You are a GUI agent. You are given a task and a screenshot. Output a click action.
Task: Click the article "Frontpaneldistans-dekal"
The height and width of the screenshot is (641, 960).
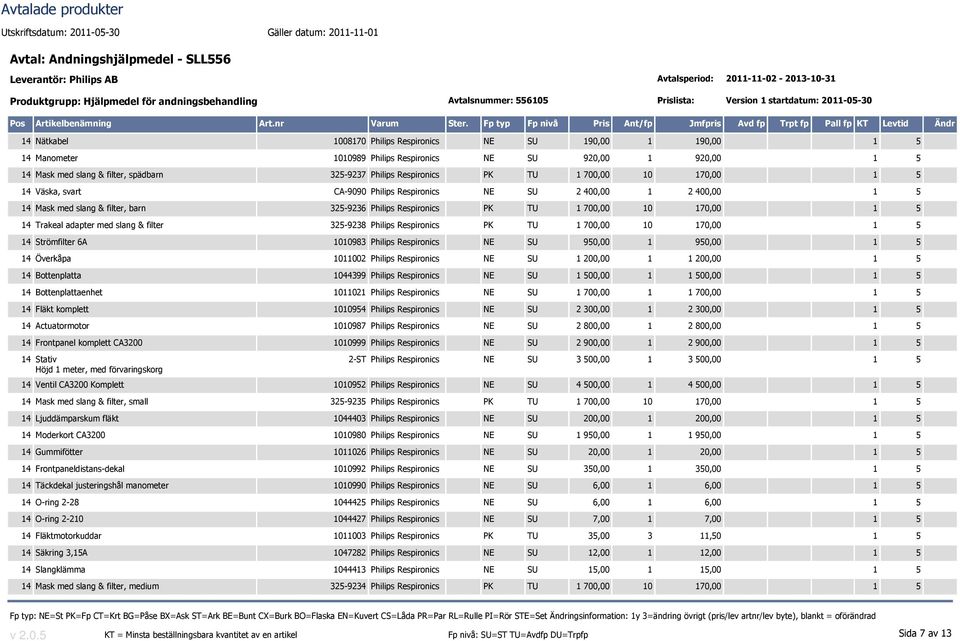click(x=80, y=469)
